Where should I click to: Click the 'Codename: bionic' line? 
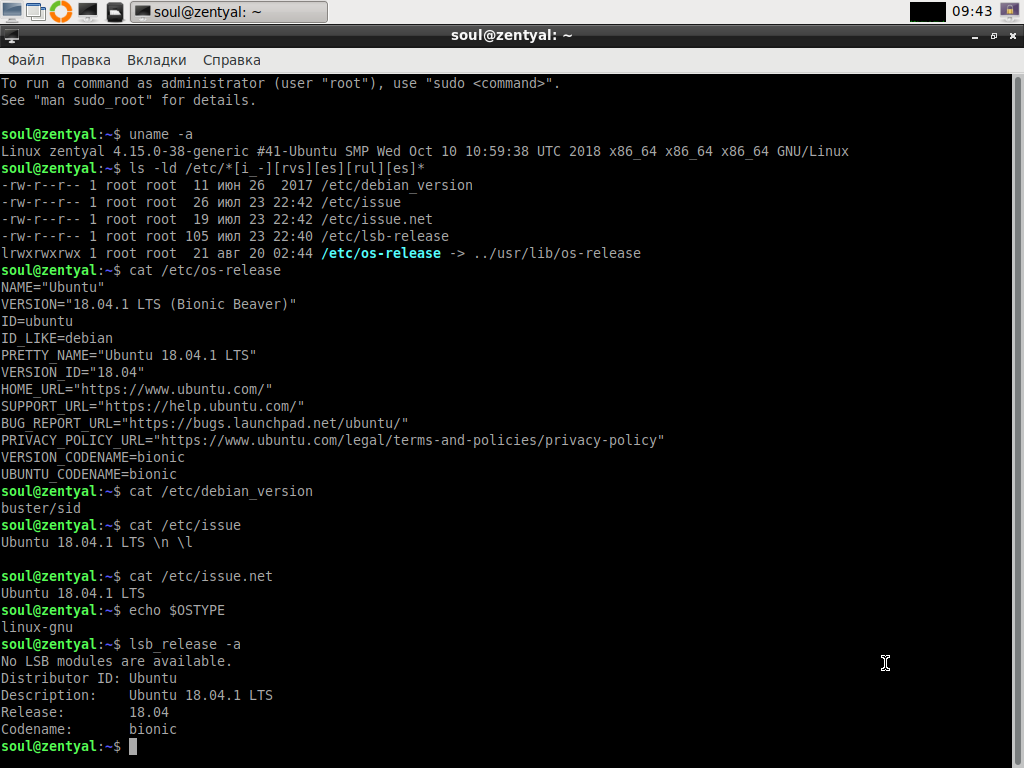89,729
